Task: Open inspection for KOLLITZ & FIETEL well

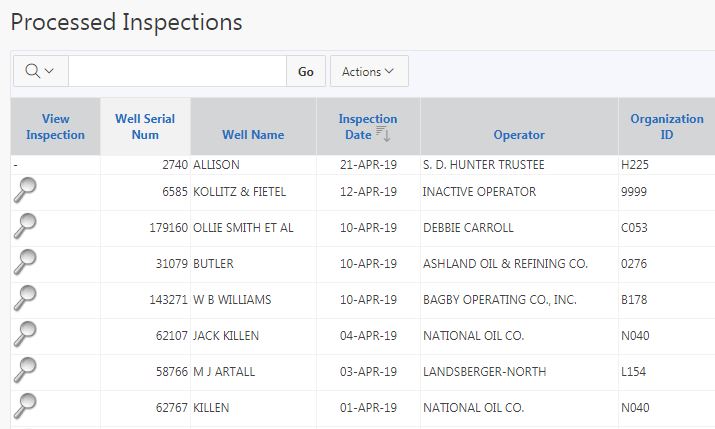Action: 25,190
